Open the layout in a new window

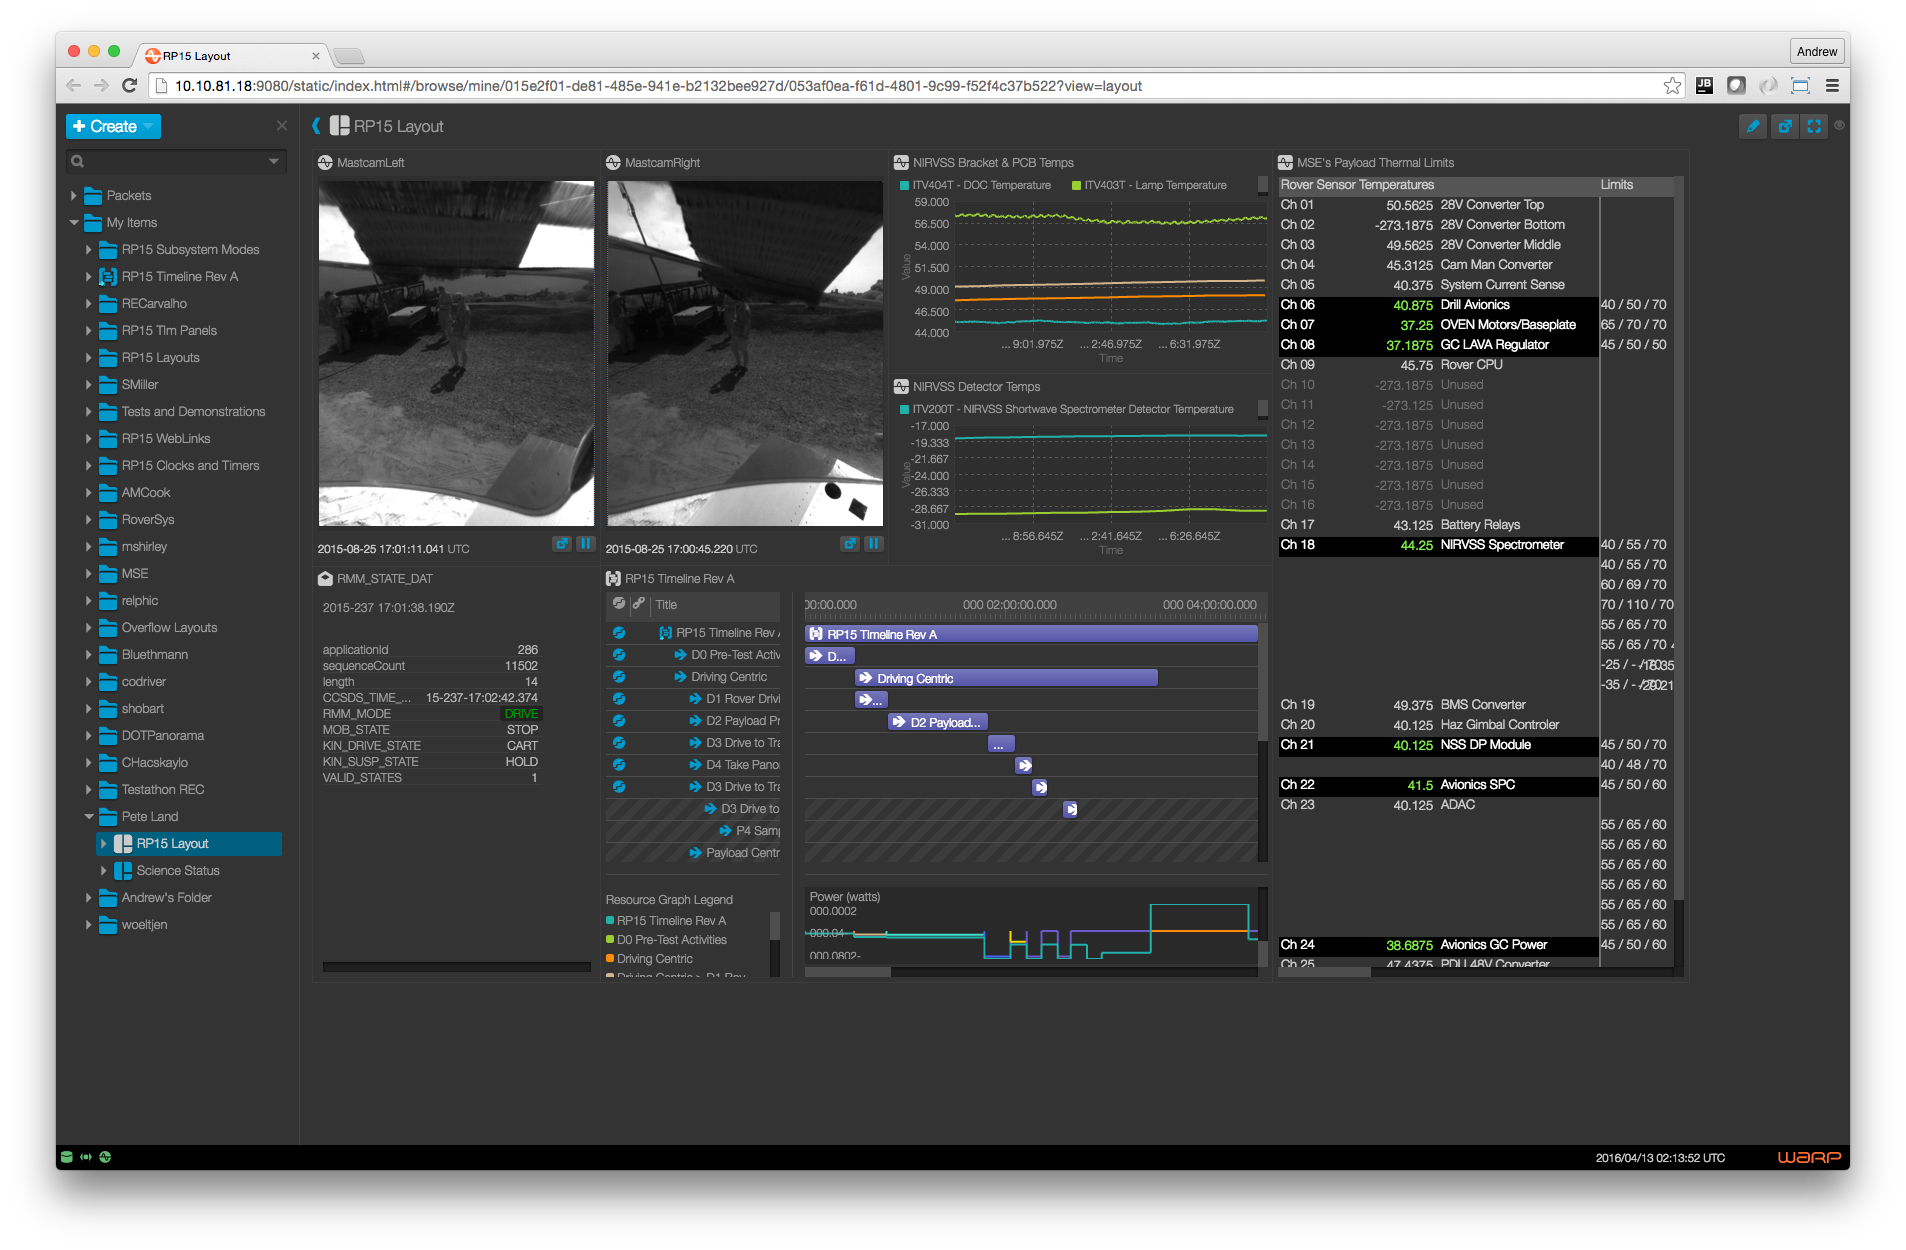tap(1784, 126)
